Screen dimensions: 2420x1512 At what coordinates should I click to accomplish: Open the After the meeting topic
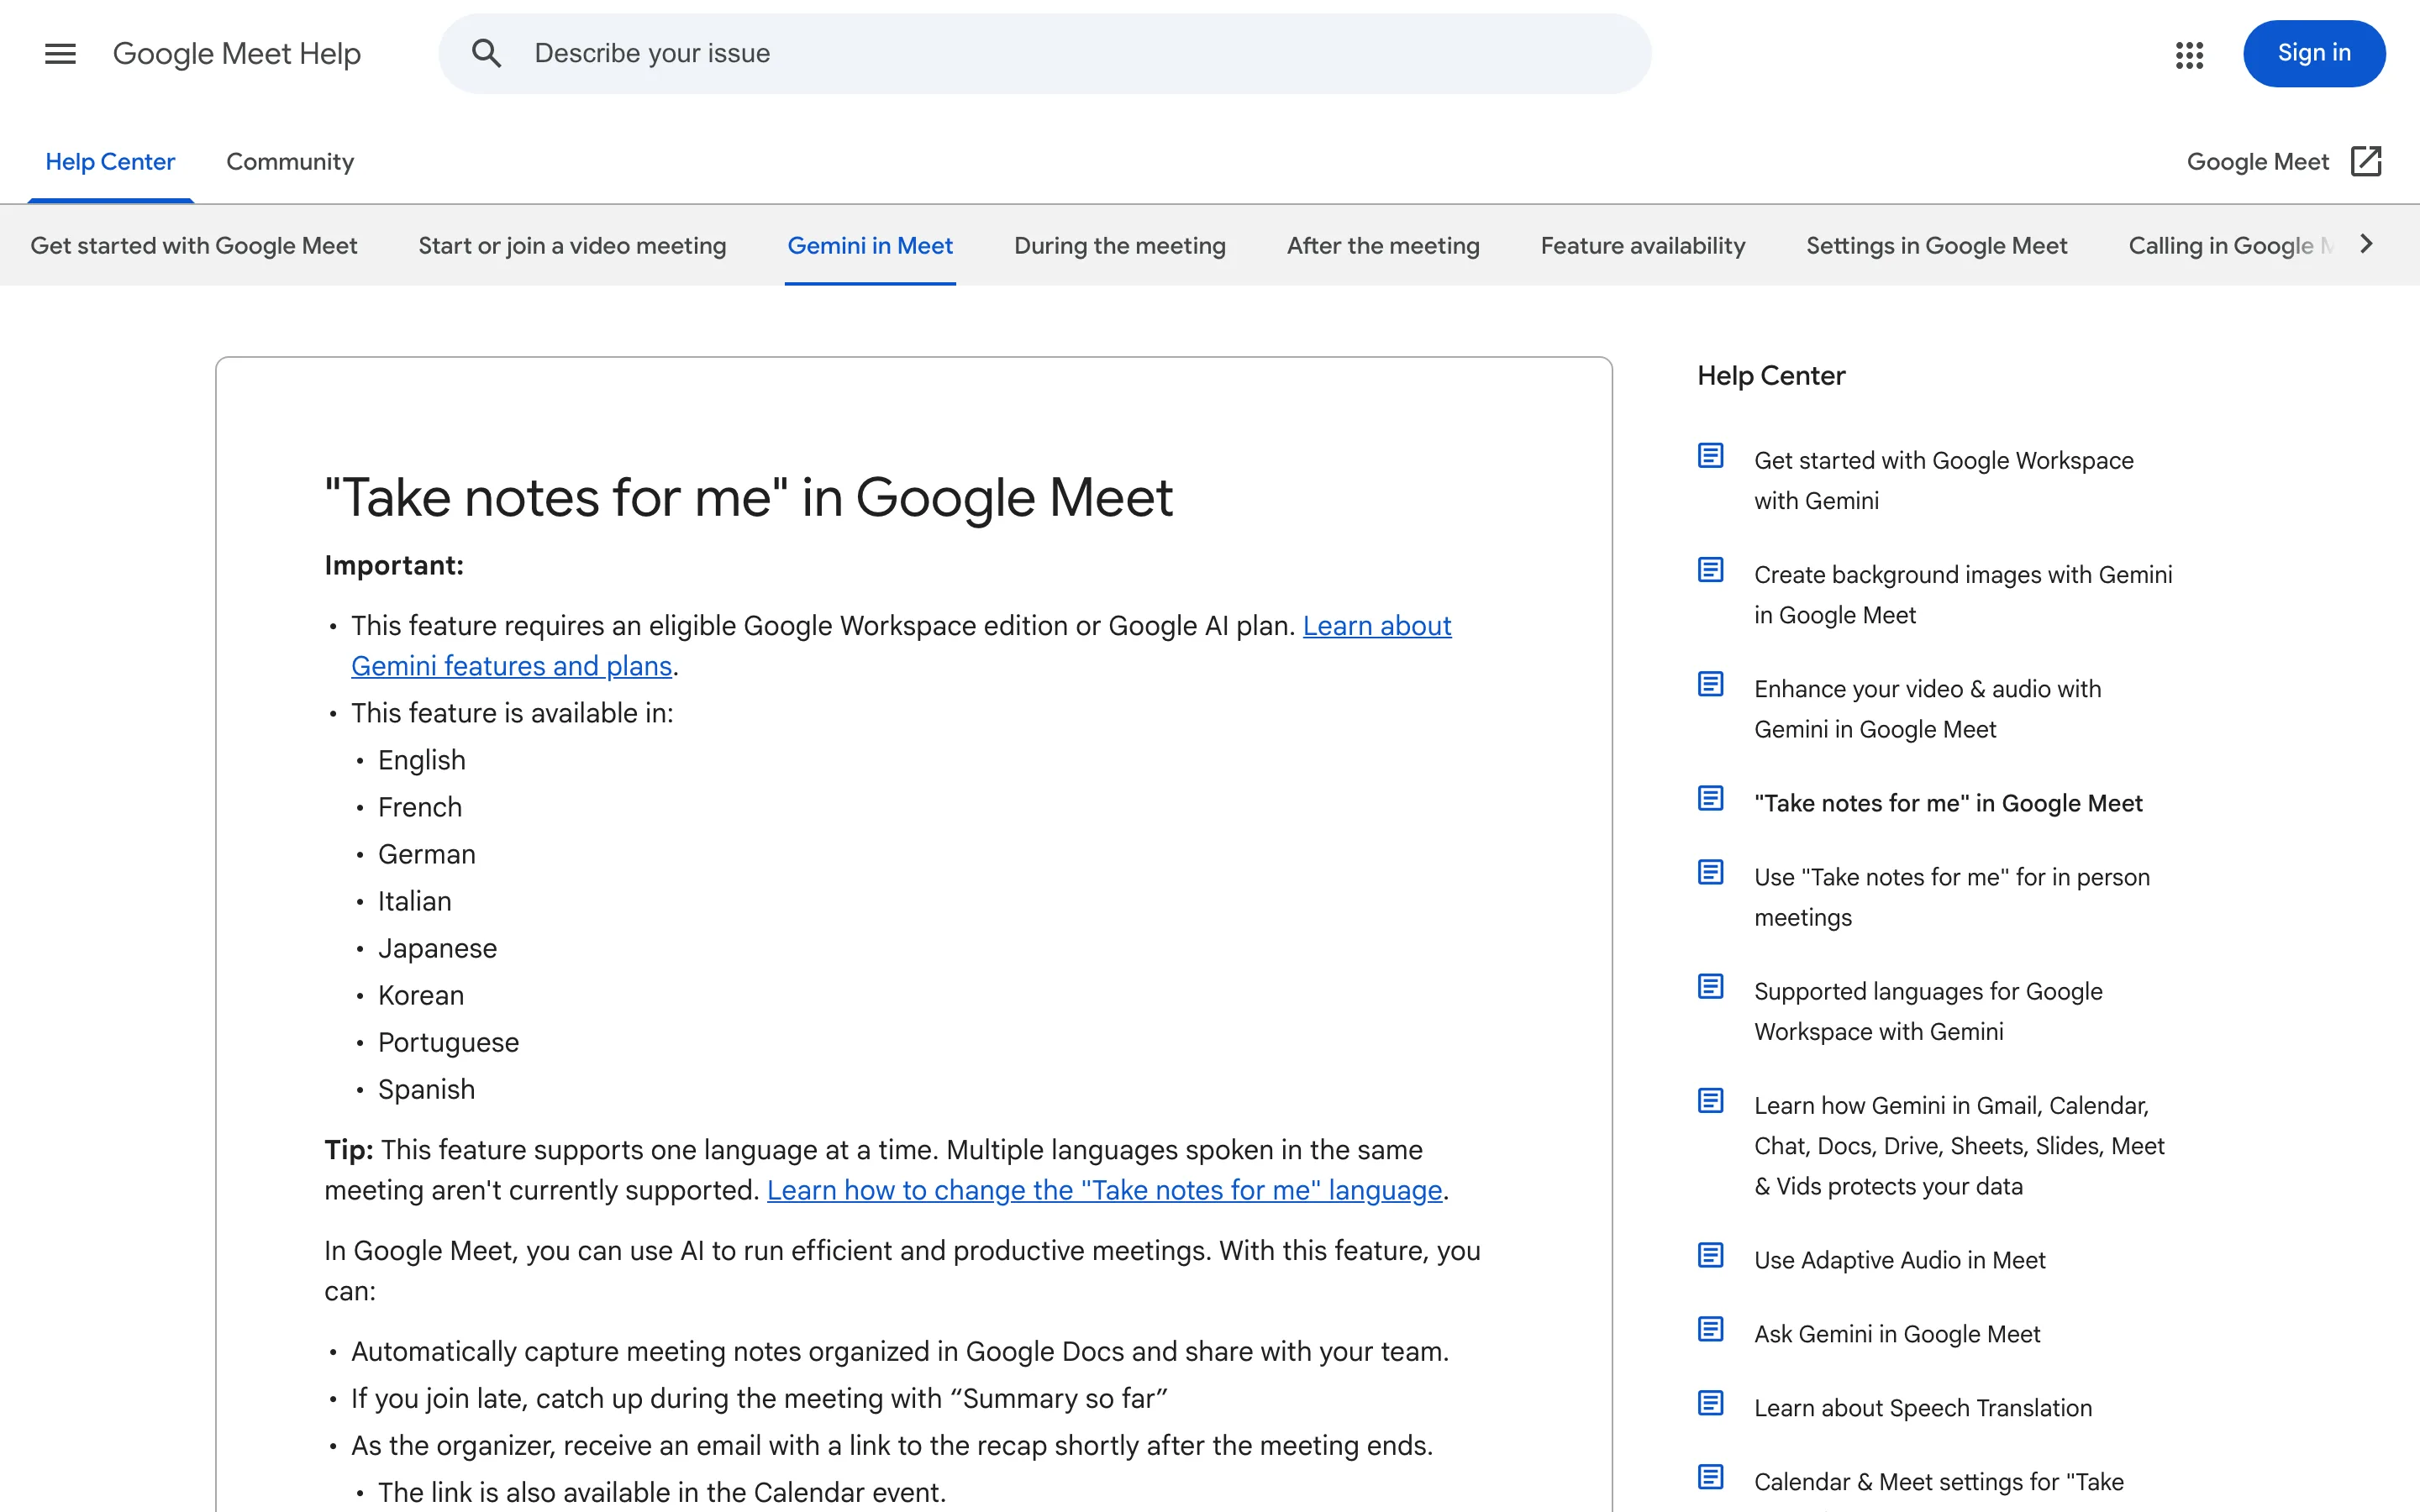1383,246
